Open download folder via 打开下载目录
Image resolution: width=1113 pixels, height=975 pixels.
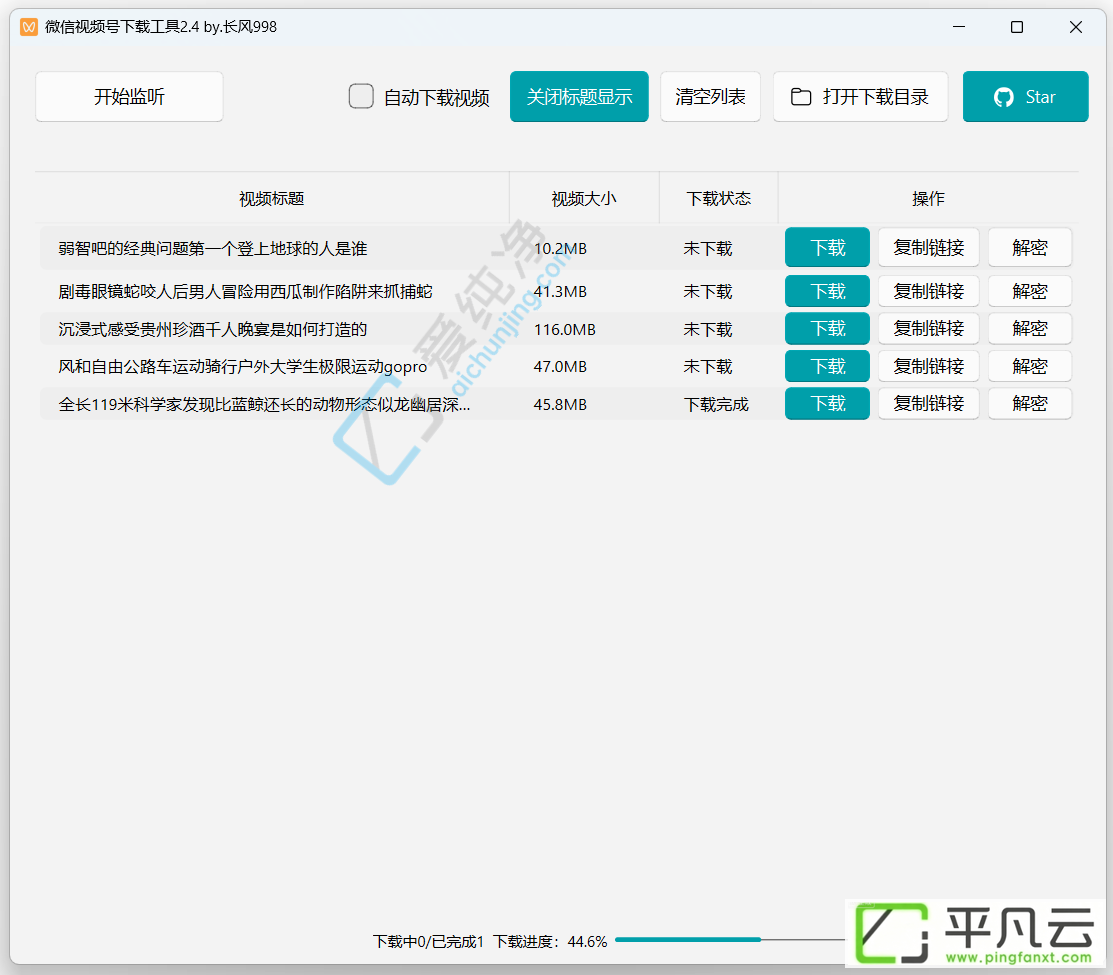860,97
